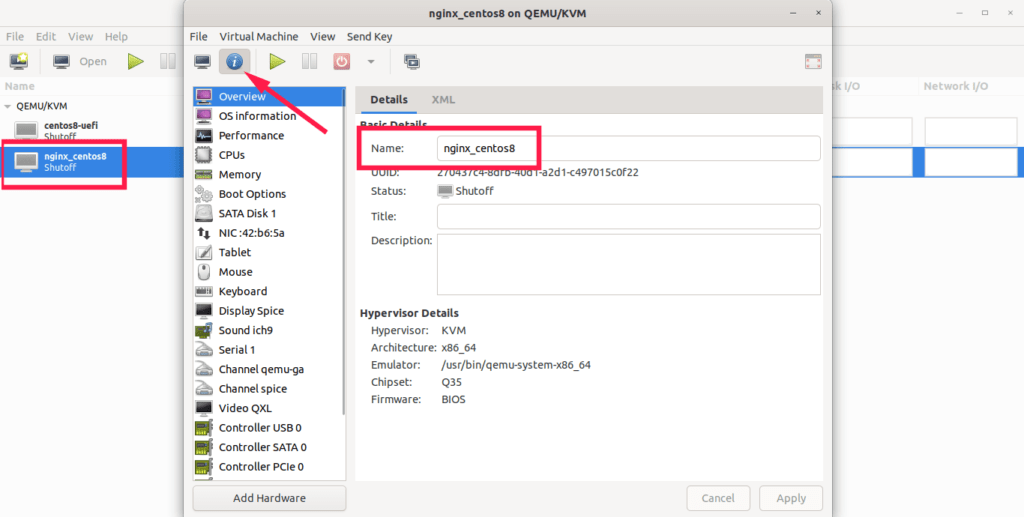Open the Send Key menu

(x=370, y=37)
